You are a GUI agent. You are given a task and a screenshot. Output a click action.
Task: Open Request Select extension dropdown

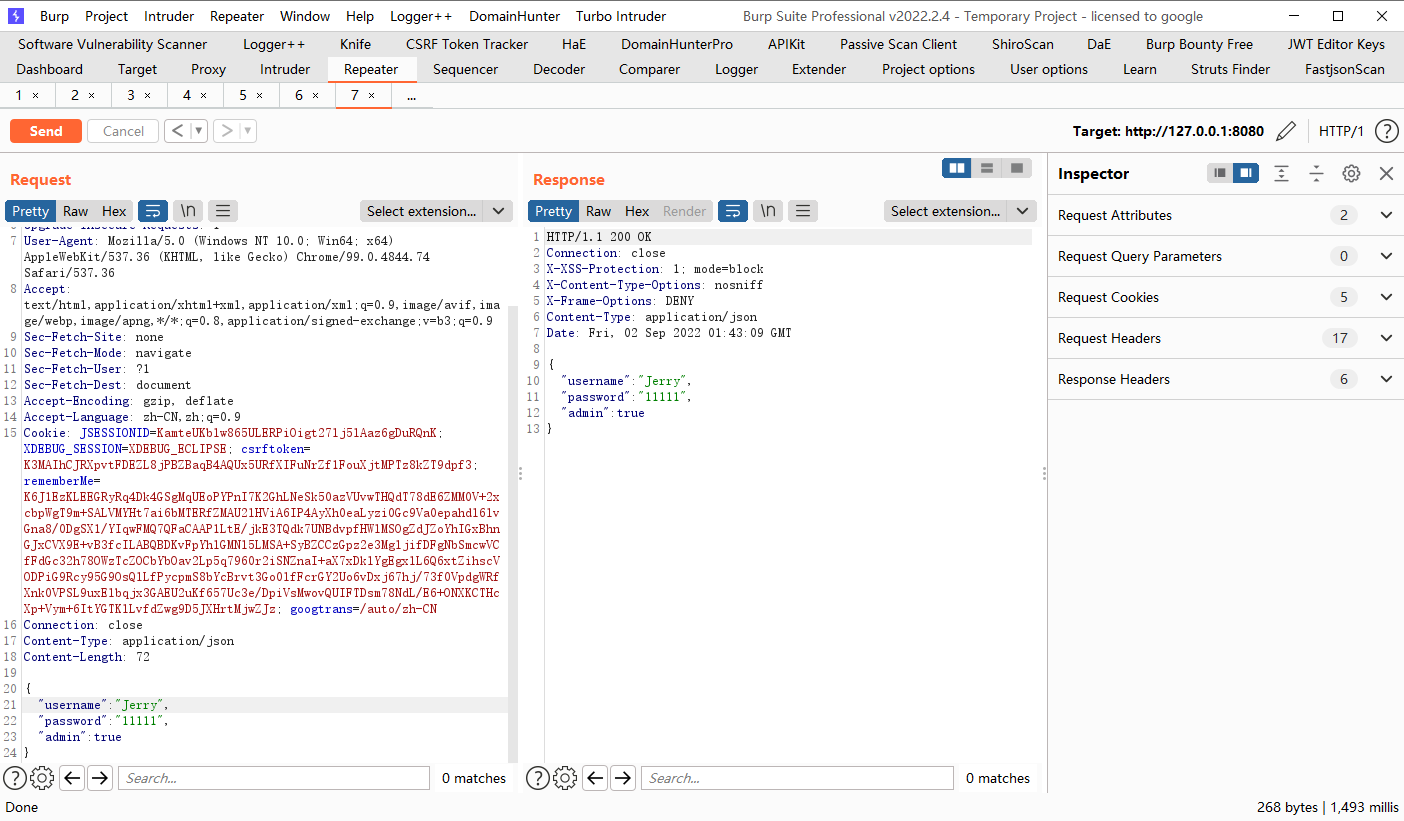pyautogui.click(x=436, y=211)
